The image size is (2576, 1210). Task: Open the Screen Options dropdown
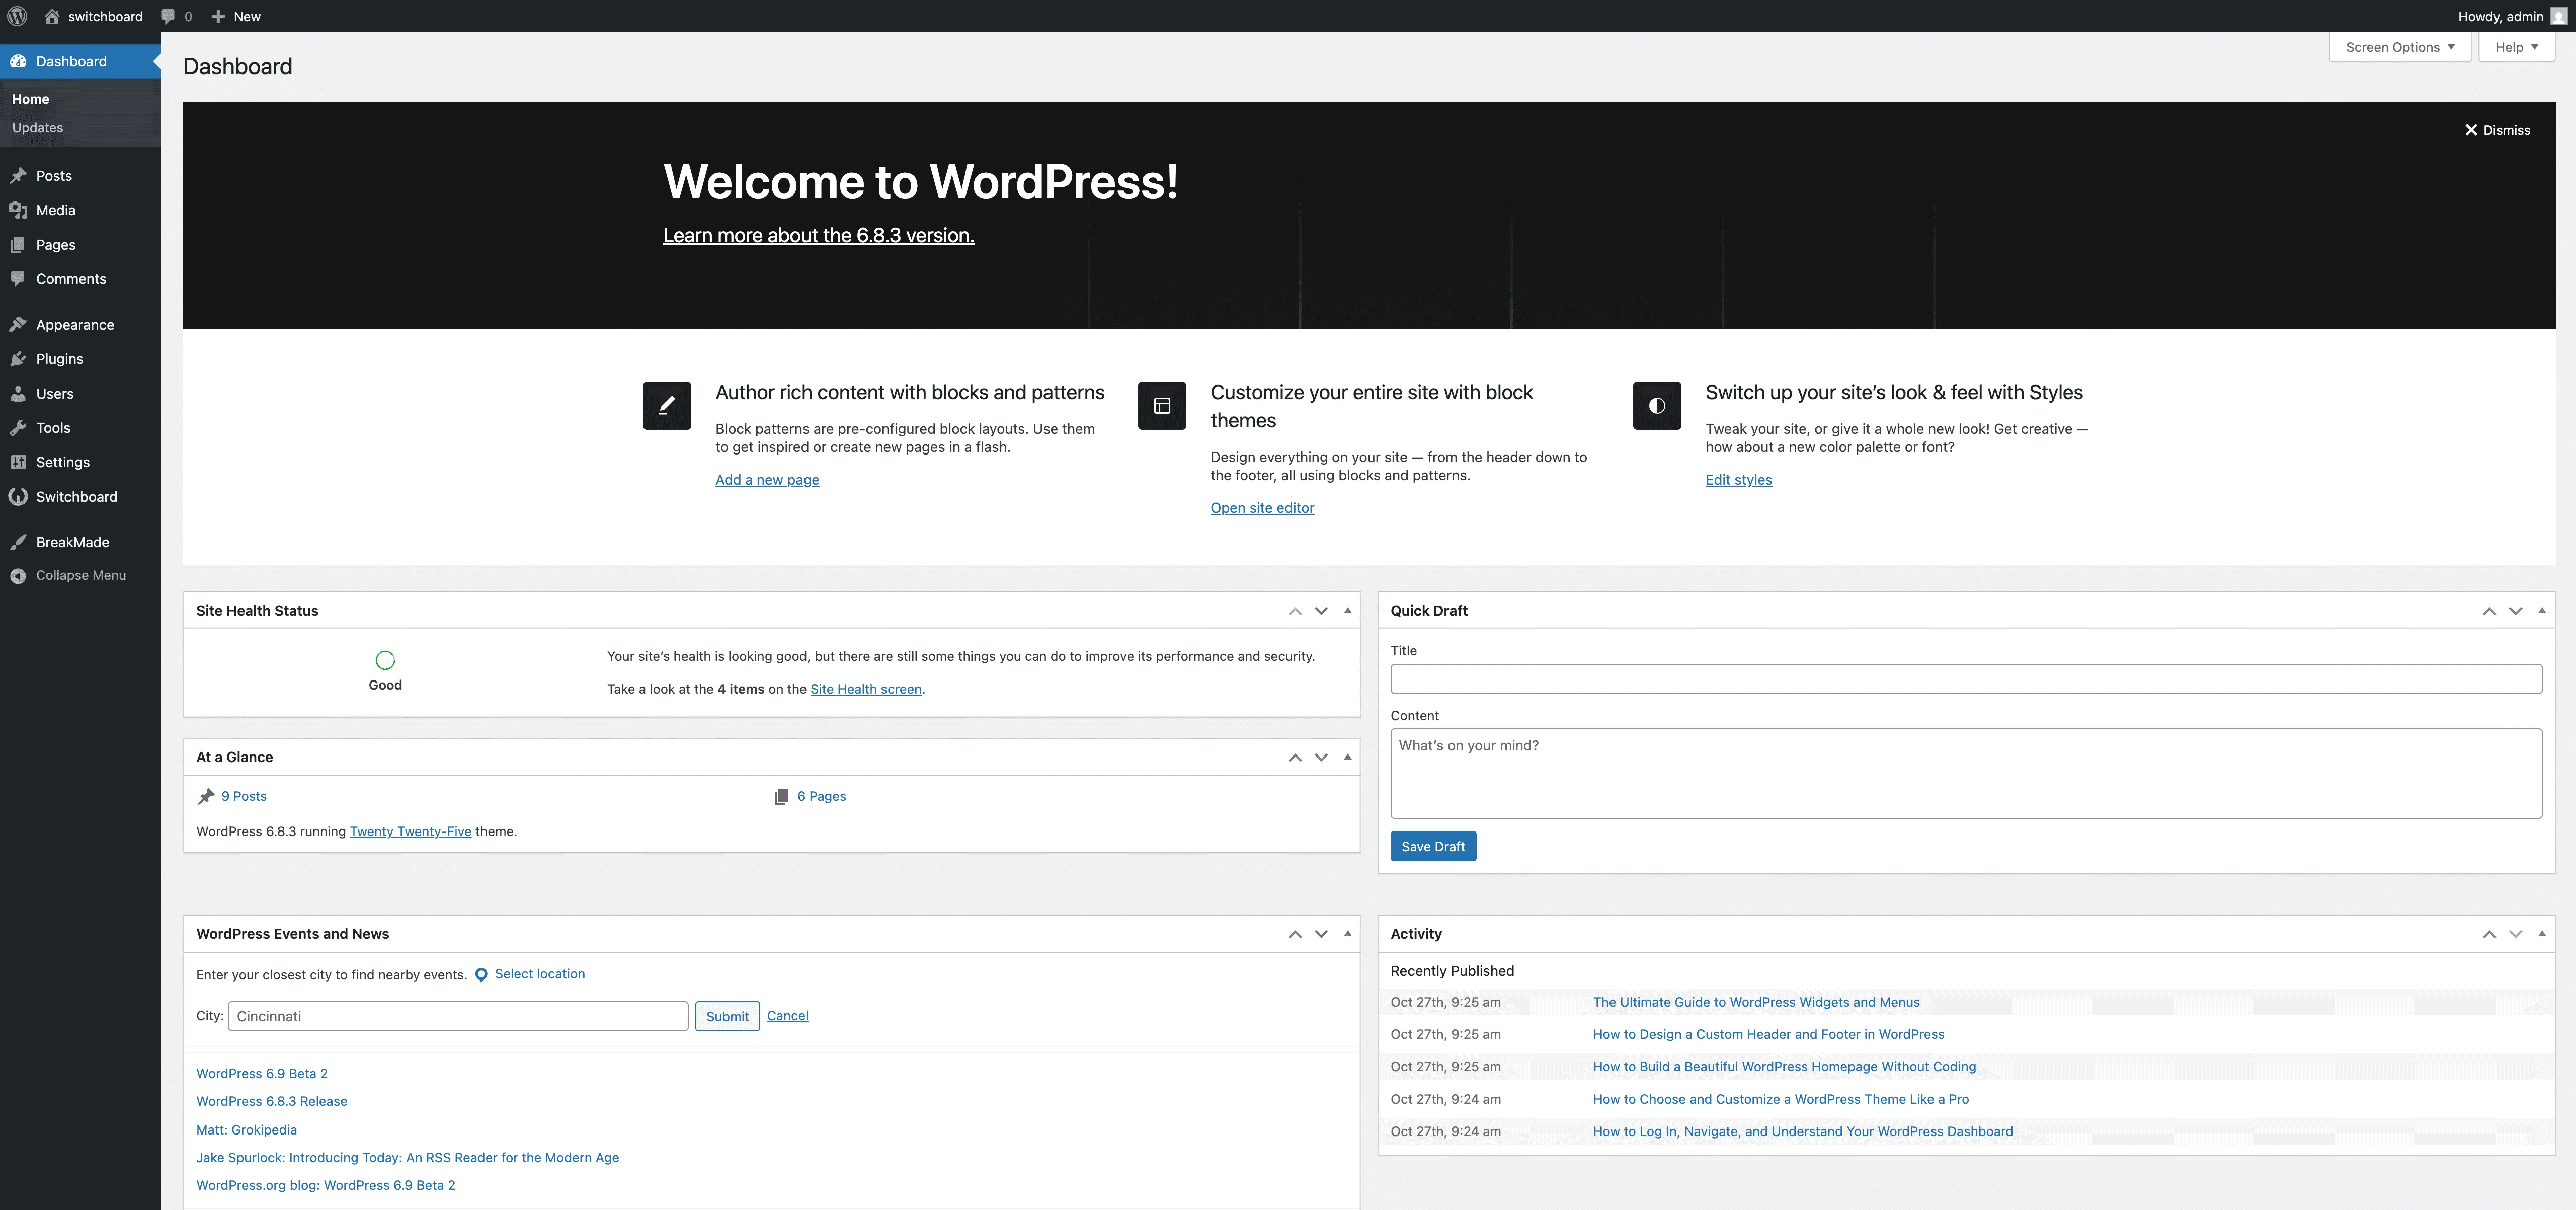point(2399,47)
